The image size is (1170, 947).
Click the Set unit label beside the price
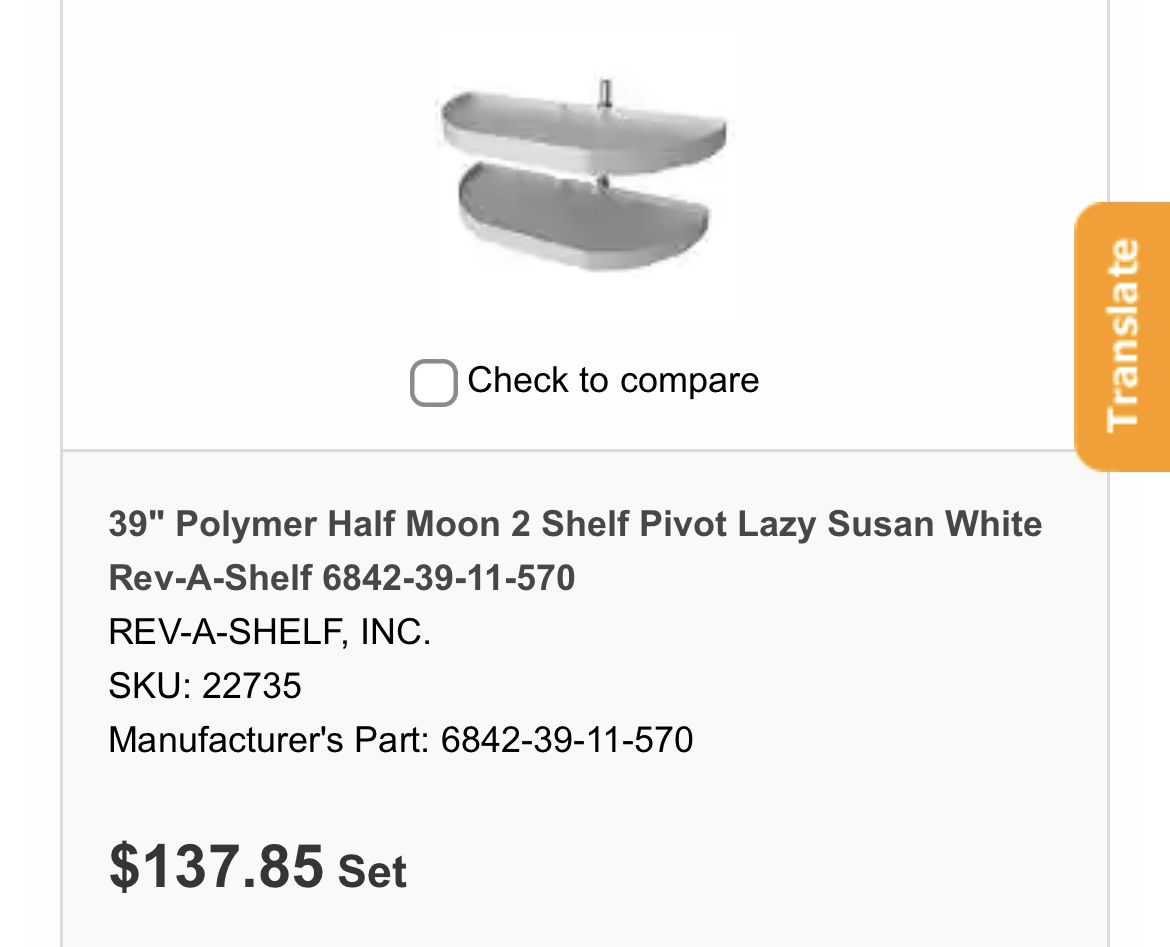click(372, 870)
